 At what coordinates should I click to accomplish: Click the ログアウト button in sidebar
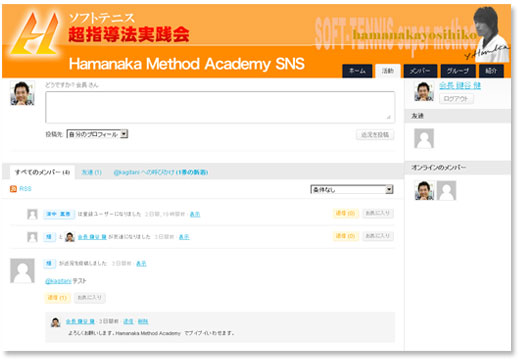pyautogui.click(x=456, y=99)
